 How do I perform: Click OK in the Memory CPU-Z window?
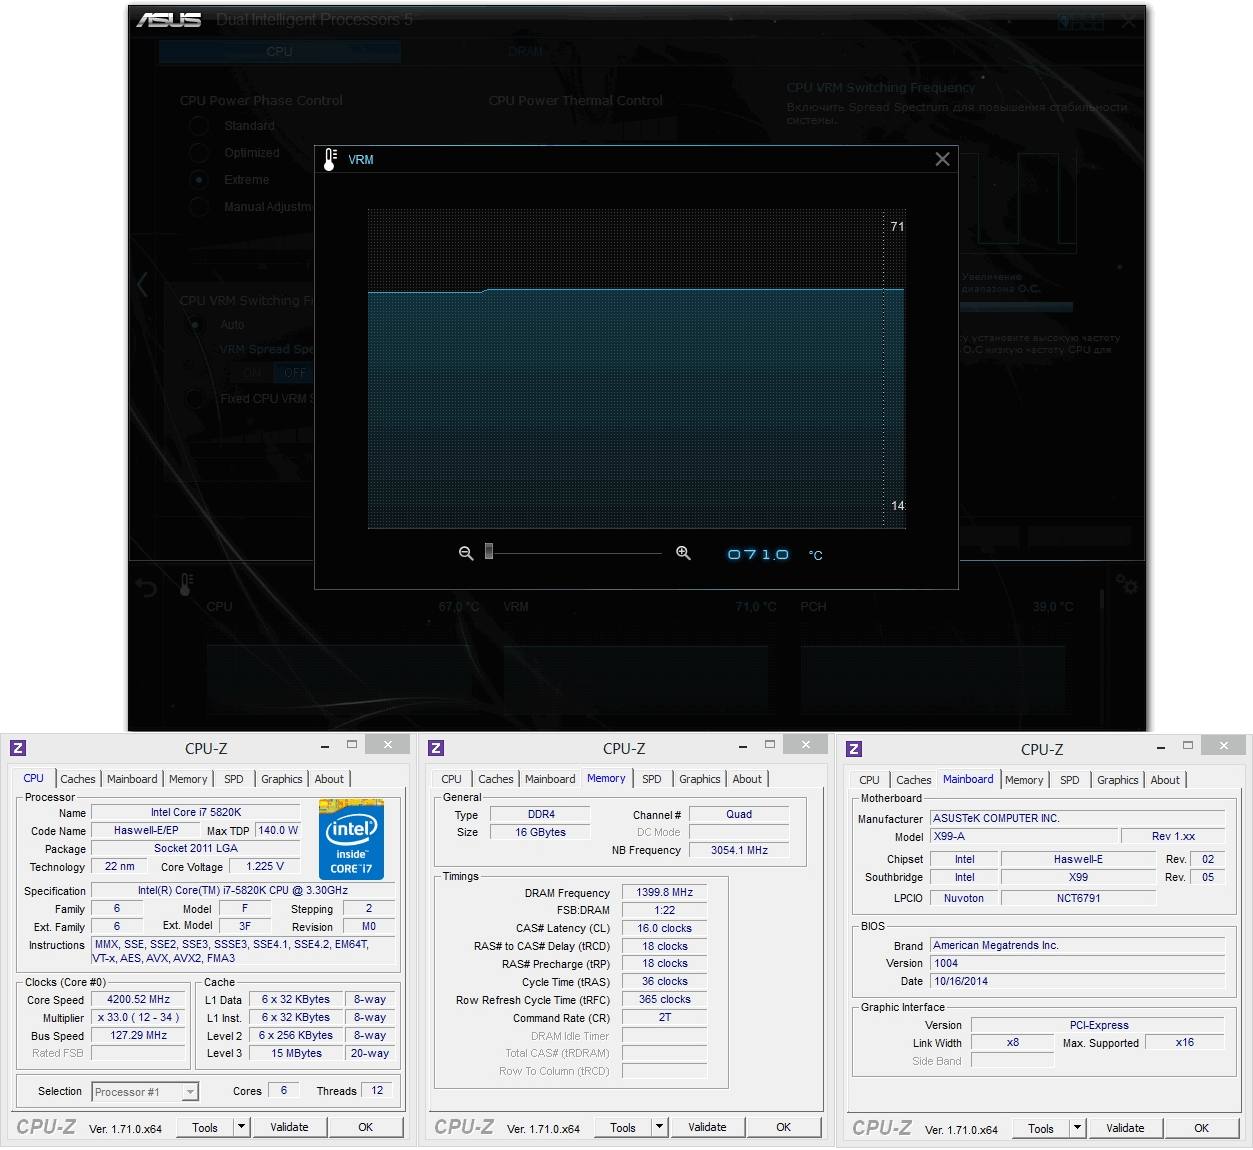point(783,1127)
